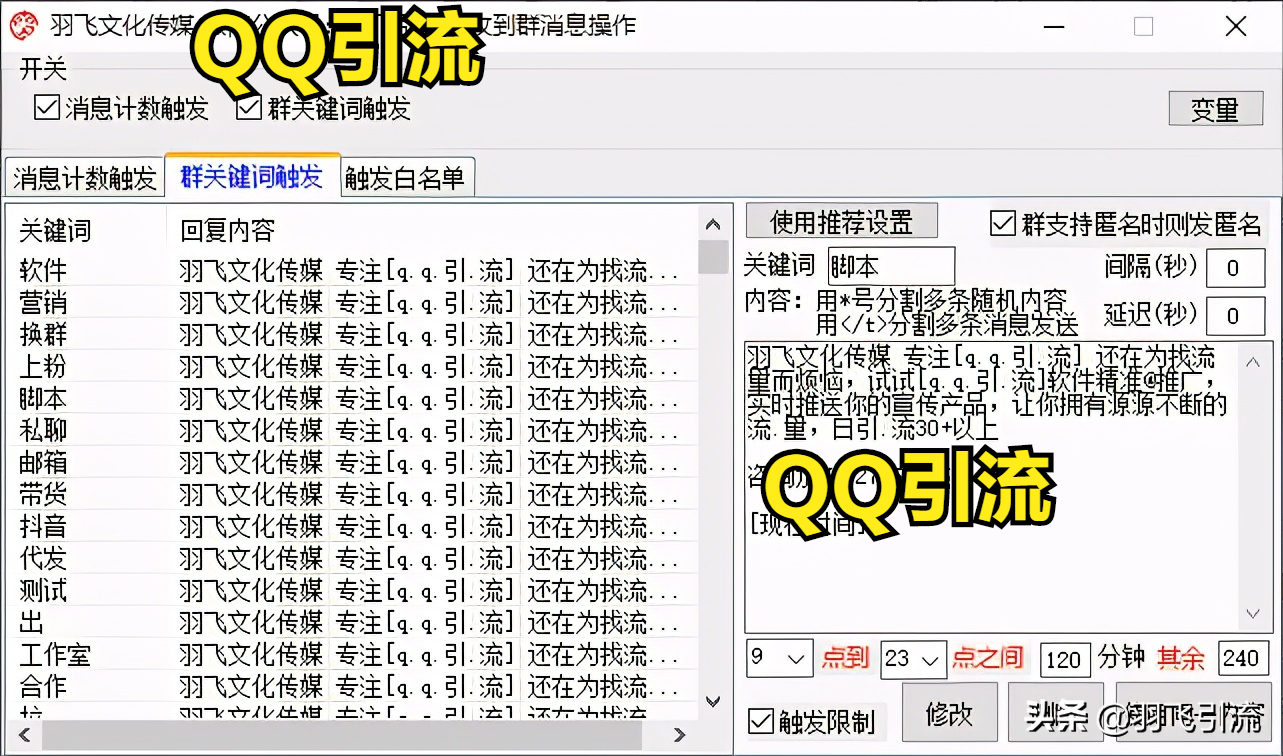The height and width of the screenshot is (756, 1283).
Task: Apply settings with 使用推荐设置 button
Action: pyautogui.click(x=842, y=221)
